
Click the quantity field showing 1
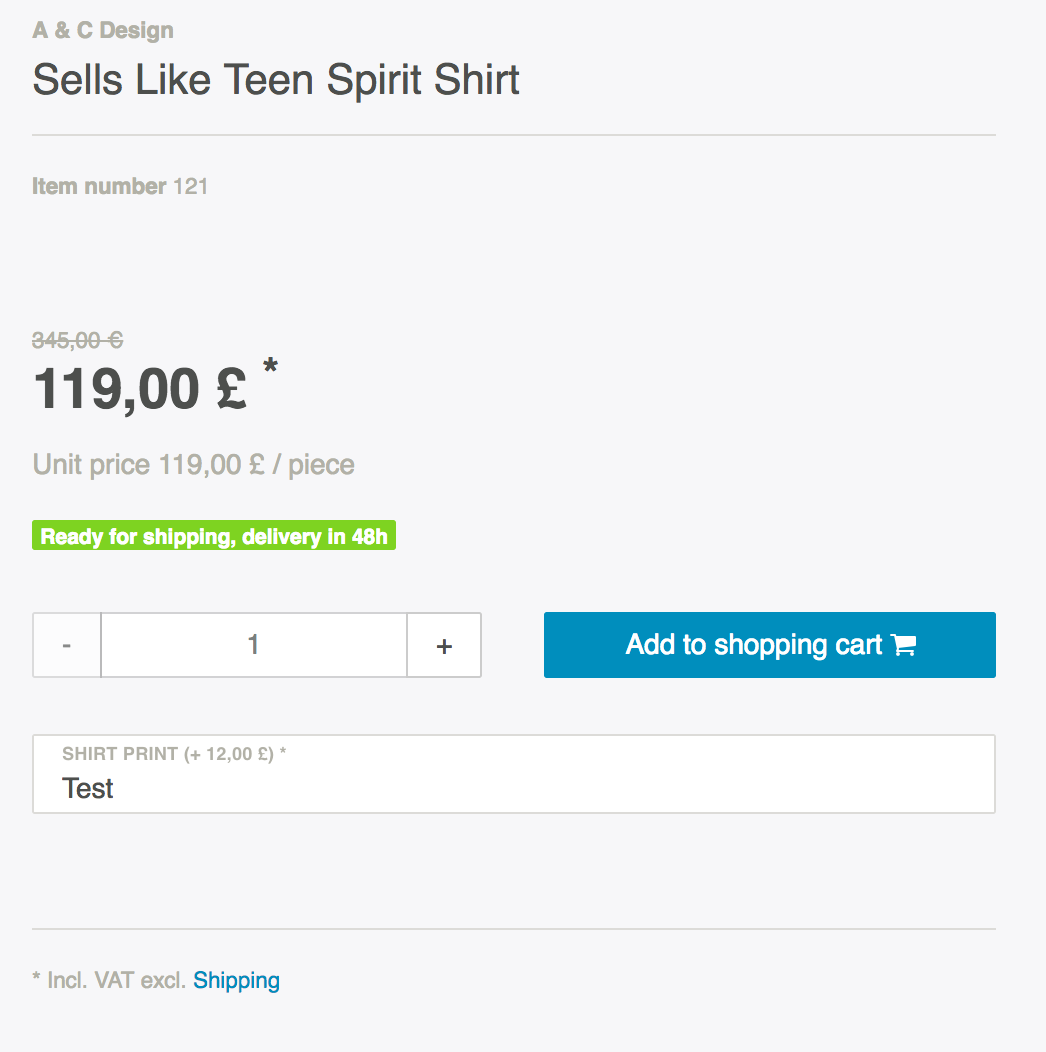pos(254,645)
